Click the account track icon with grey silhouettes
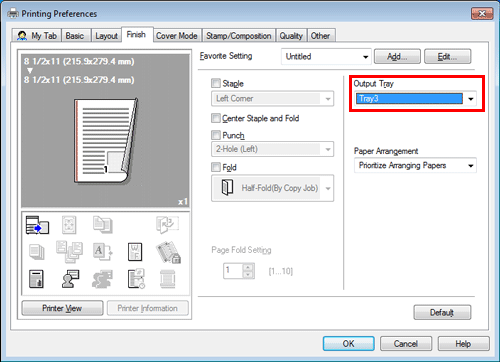Viewport: 500px width, 362px height. (x=102, y=279)
